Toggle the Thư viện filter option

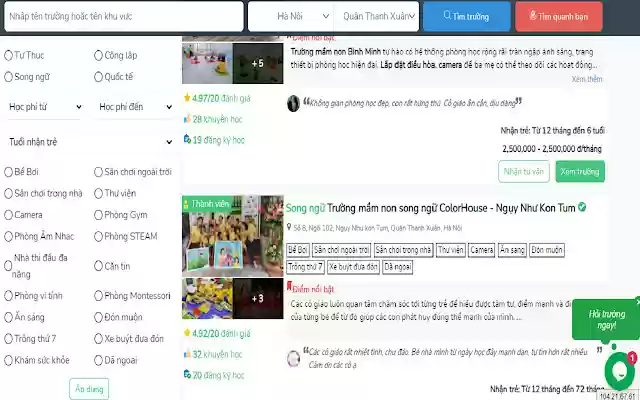tap(98, 193)
